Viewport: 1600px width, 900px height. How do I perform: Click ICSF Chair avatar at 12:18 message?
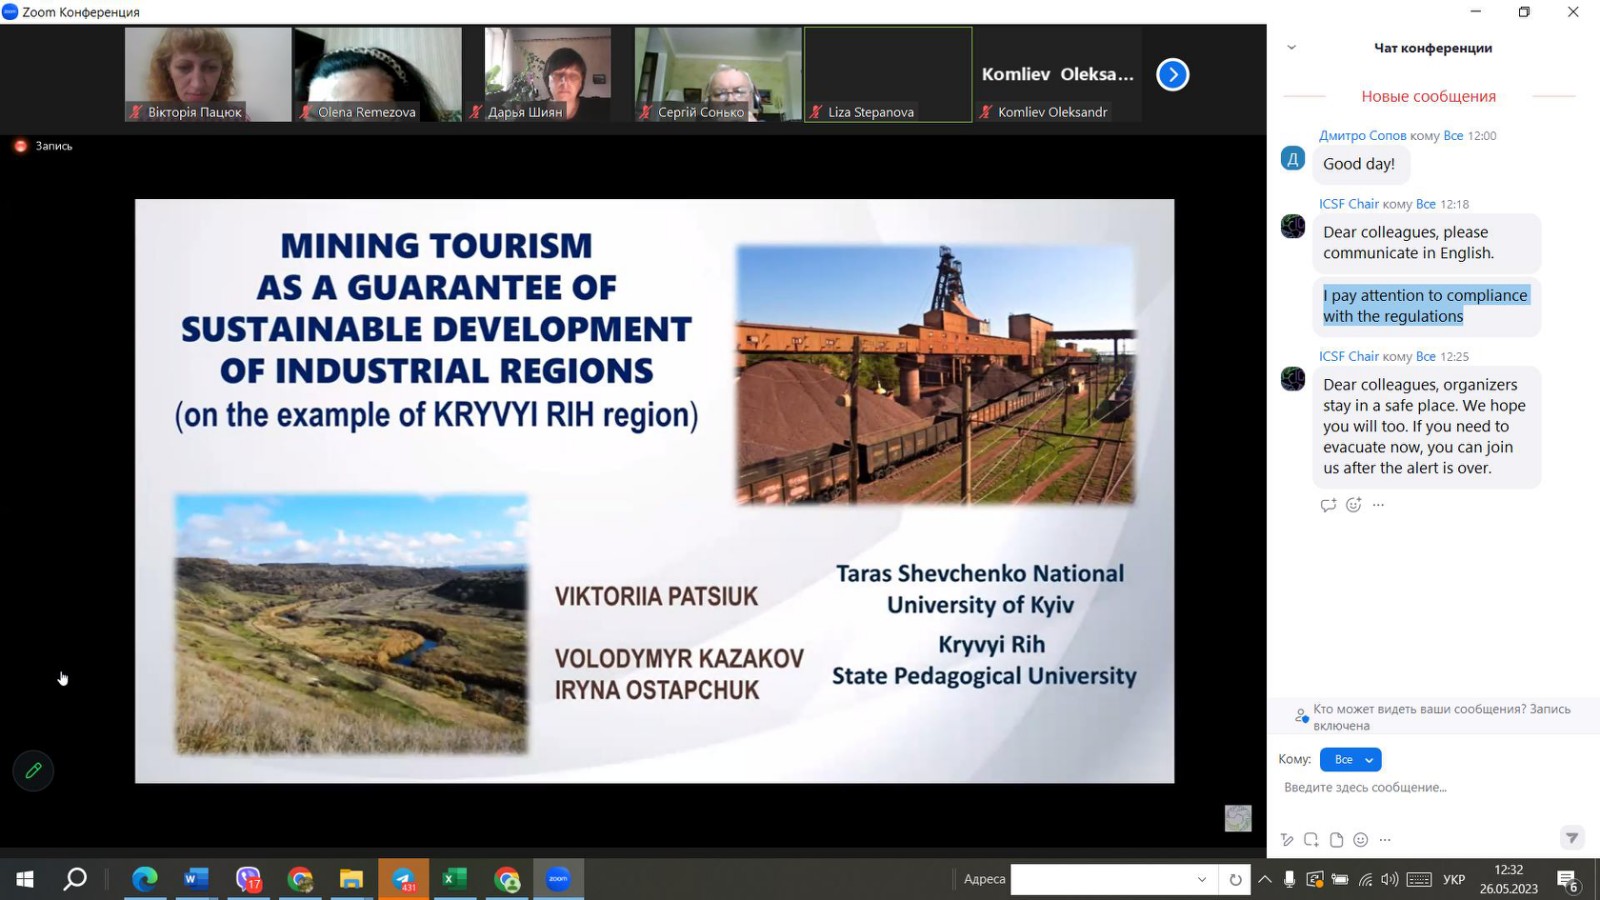tap(1292, 226)
